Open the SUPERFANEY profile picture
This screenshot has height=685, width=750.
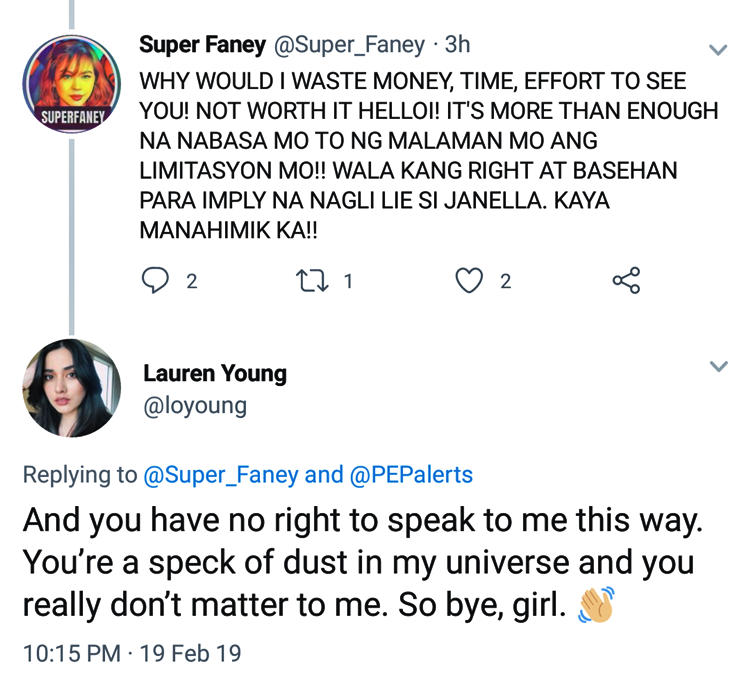coord(70,85)
